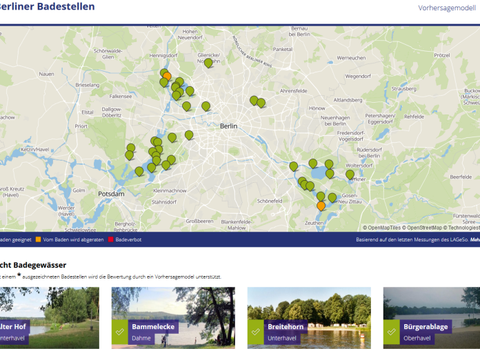Click the left marker of the pair near Ahrensfelde
The width and height of the screenshot is (480, 360).
(254, 100)
